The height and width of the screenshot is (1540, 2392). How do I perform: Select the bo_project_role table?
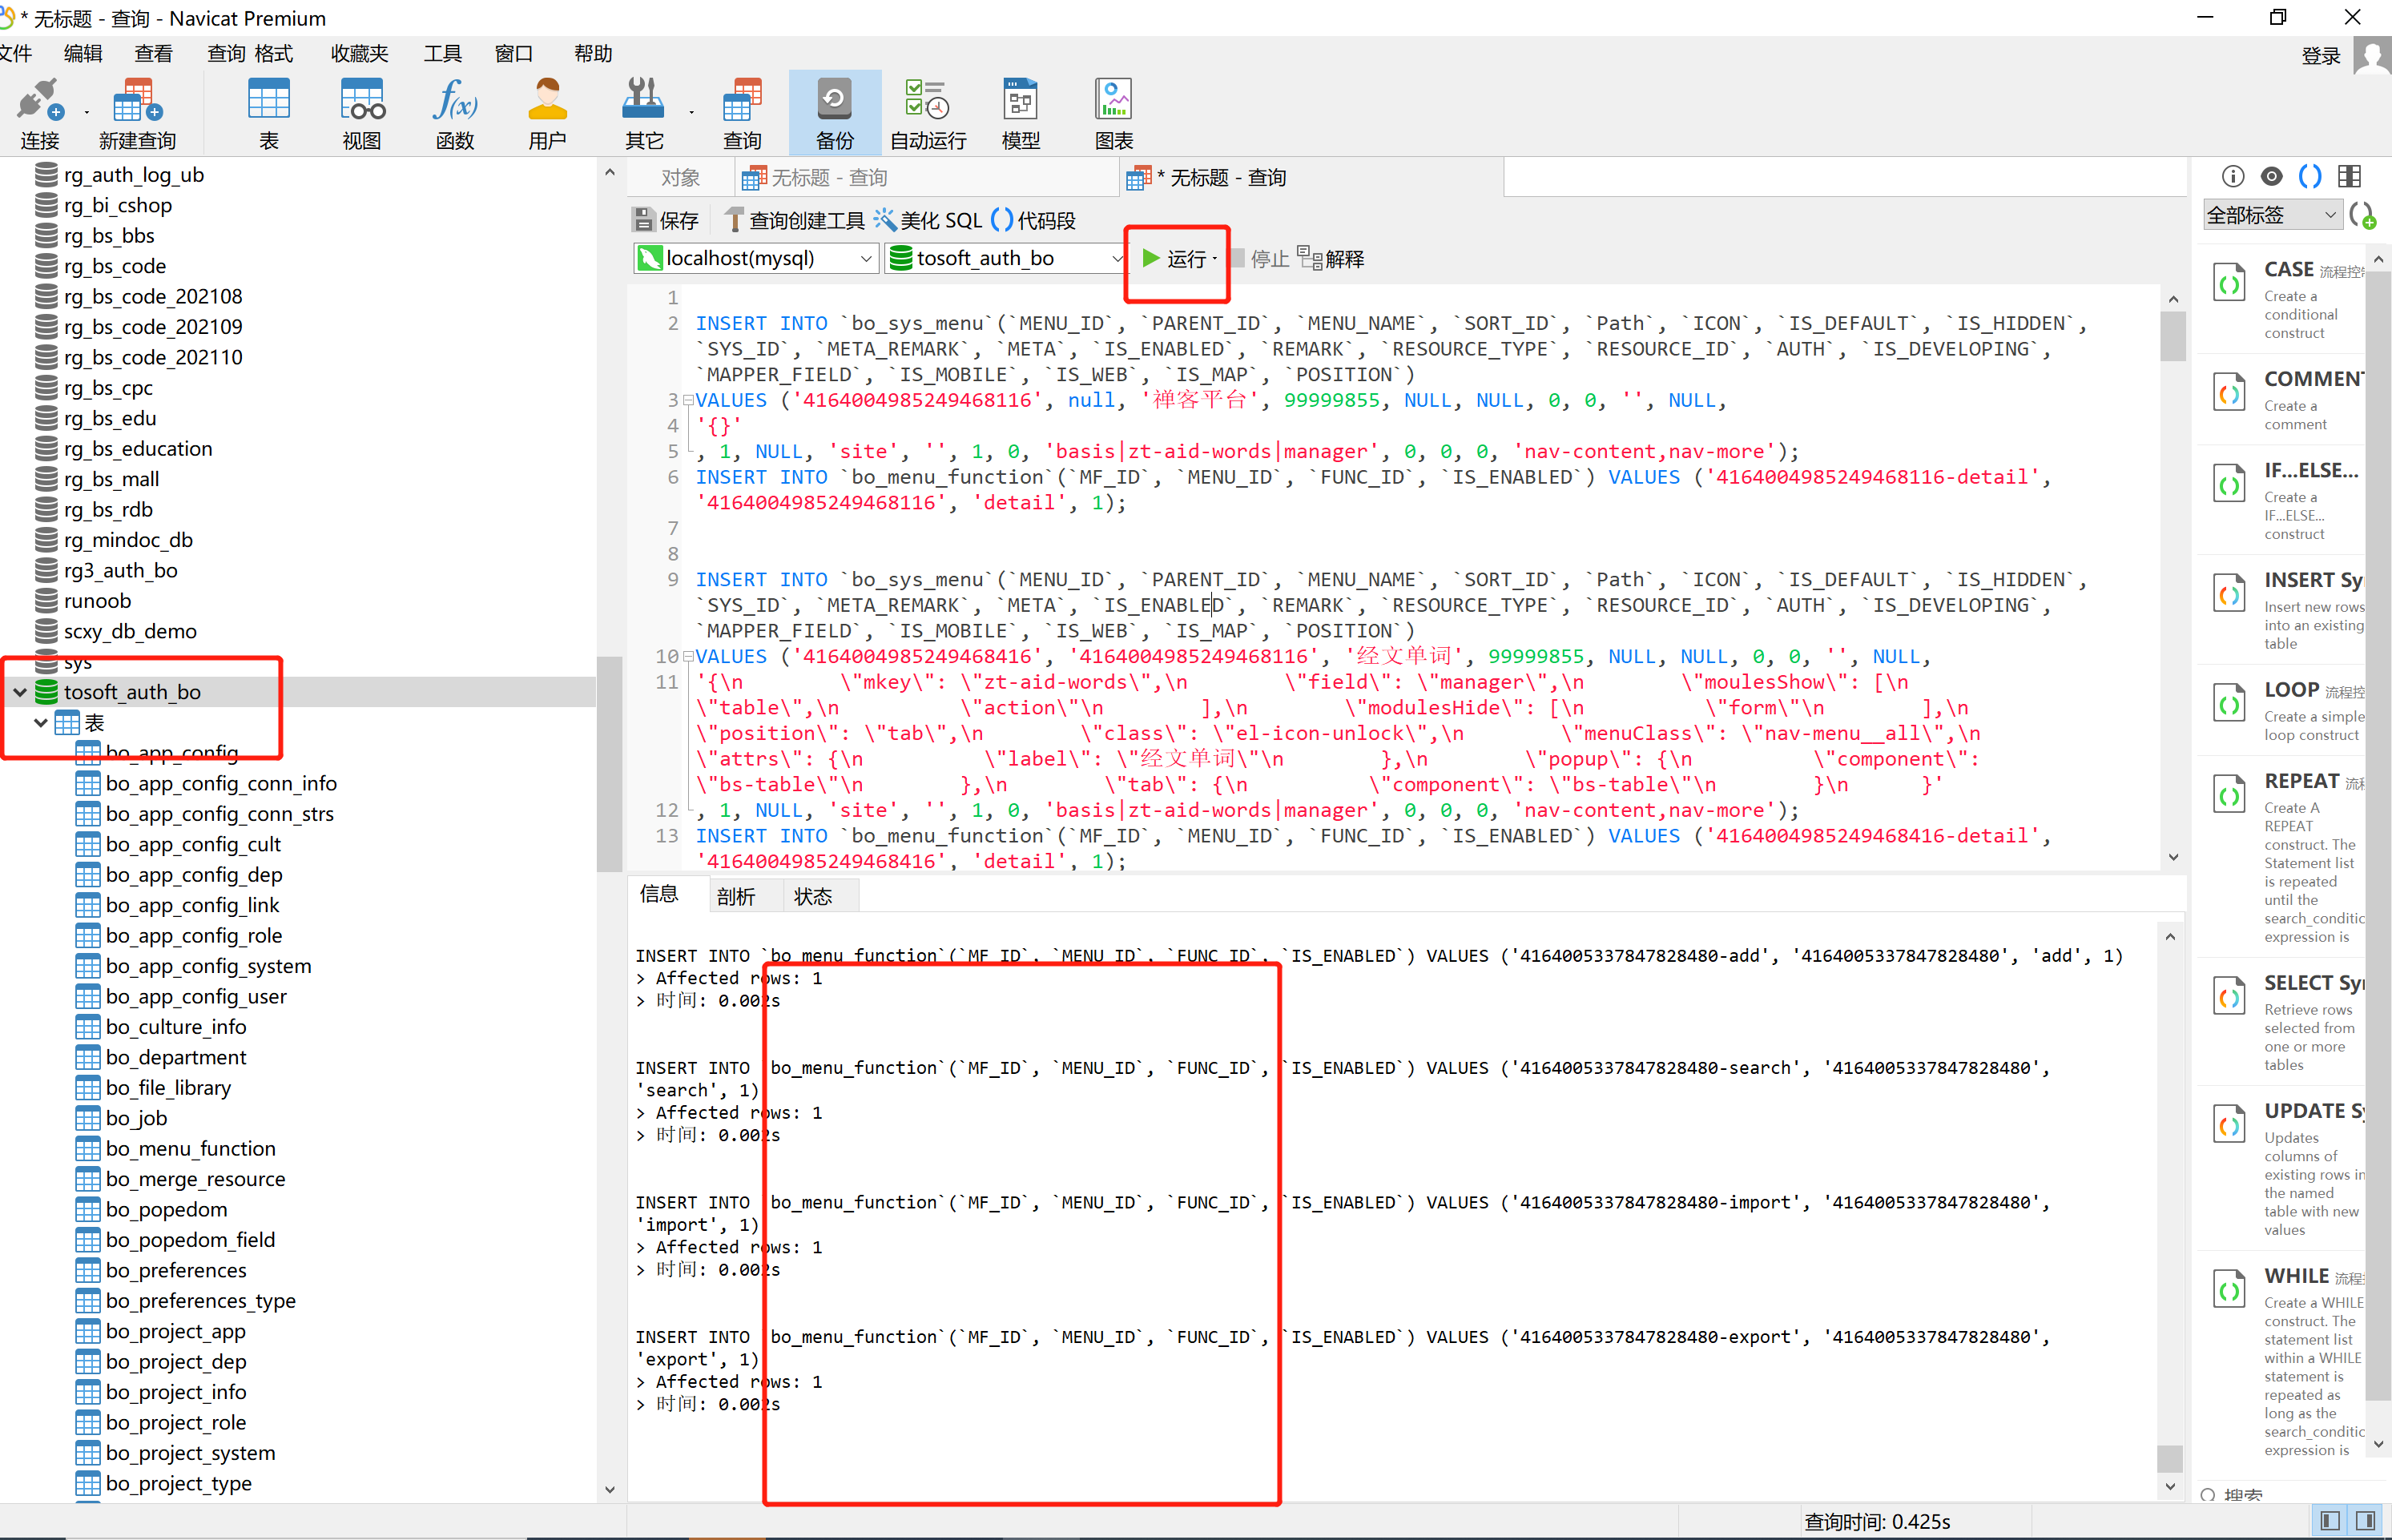[176, 1422]
